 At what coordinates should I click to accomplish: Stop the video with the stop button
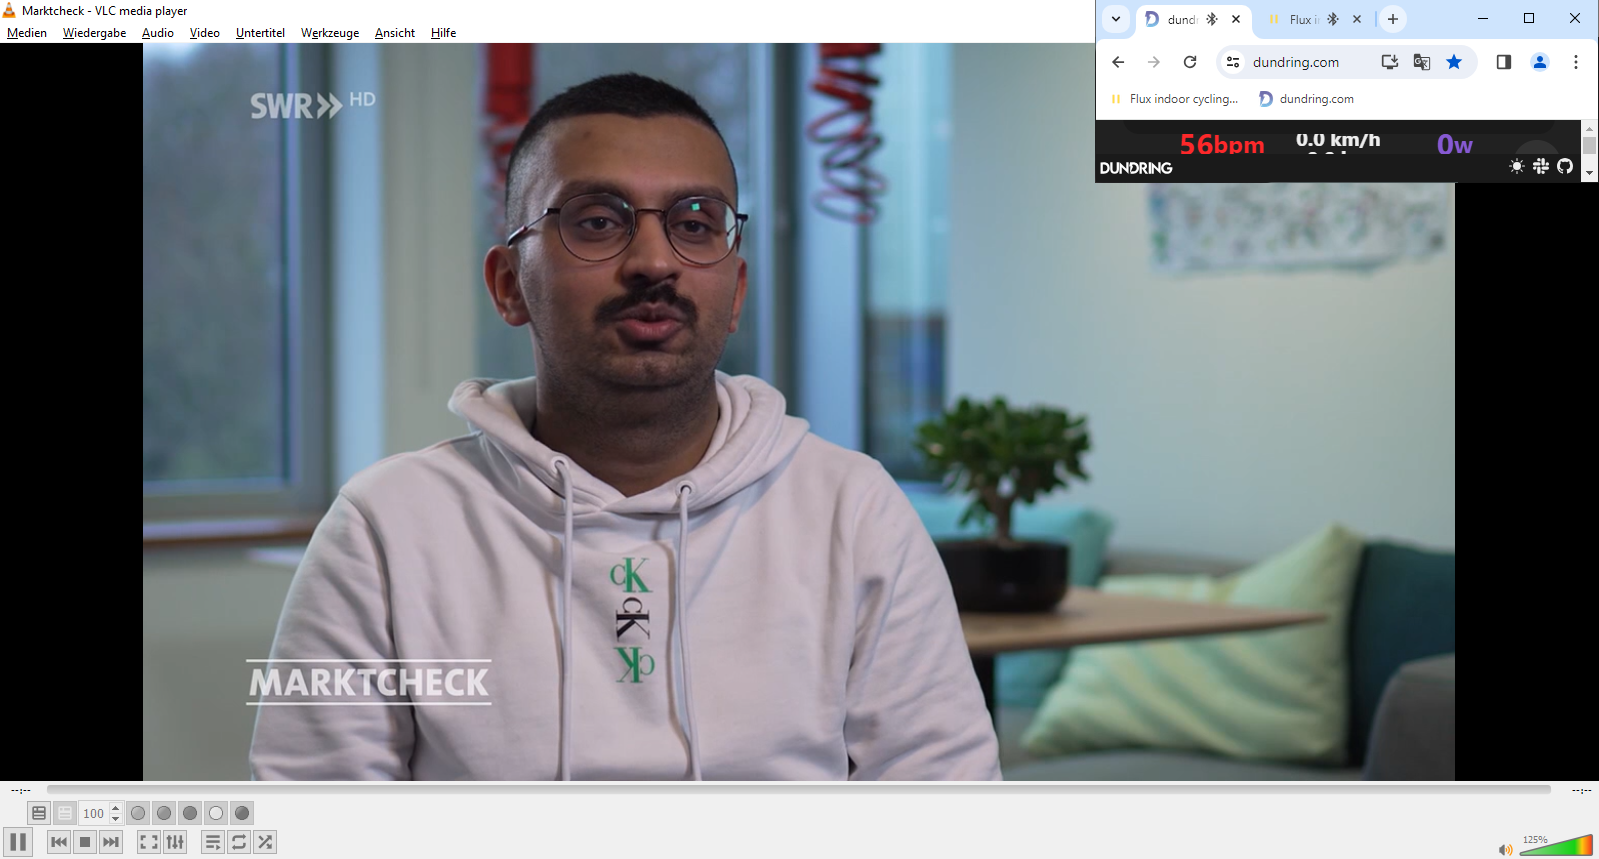85,842
